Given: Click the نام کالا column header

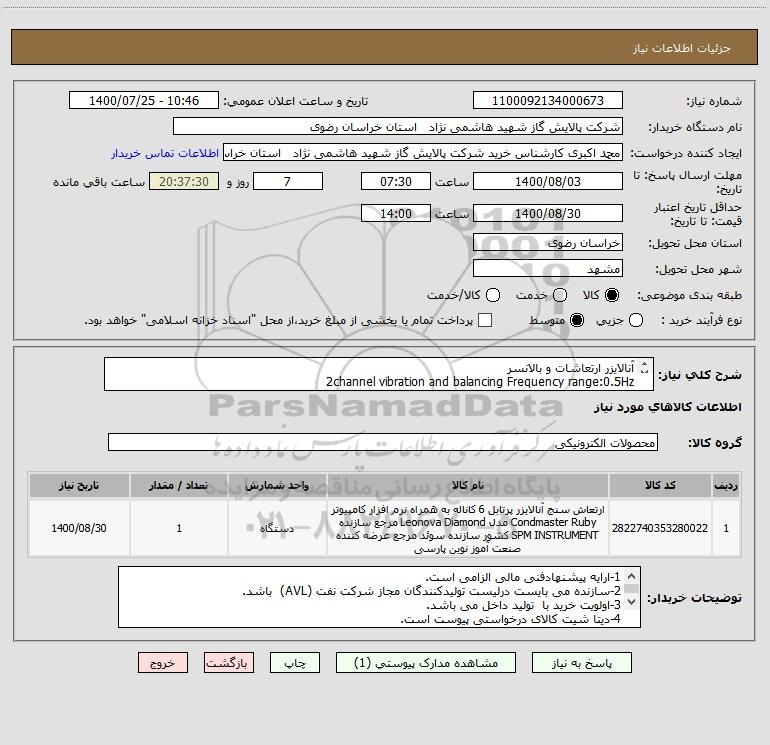Looking at the screenshot, I should [x=468, y=485].
